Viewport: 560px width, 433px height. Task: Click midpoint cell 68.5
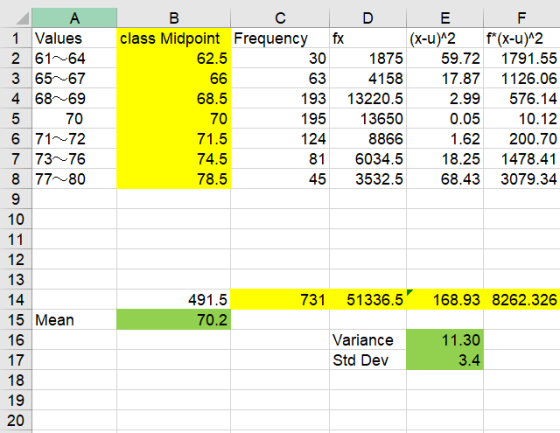point(174,99)
